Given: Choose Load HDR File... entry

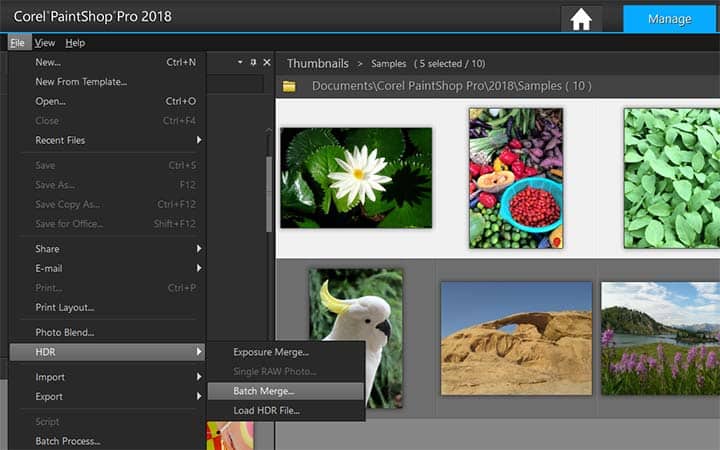Looking at the screenshot, I should (286, 411).
